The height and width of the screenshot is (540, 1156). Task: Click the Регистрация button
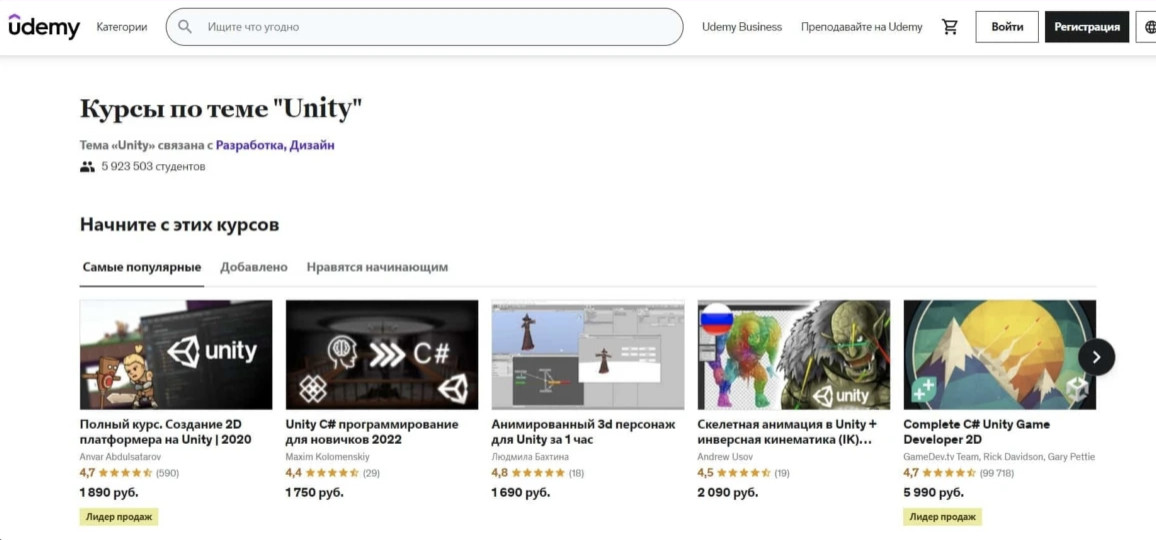(1087, 27)
